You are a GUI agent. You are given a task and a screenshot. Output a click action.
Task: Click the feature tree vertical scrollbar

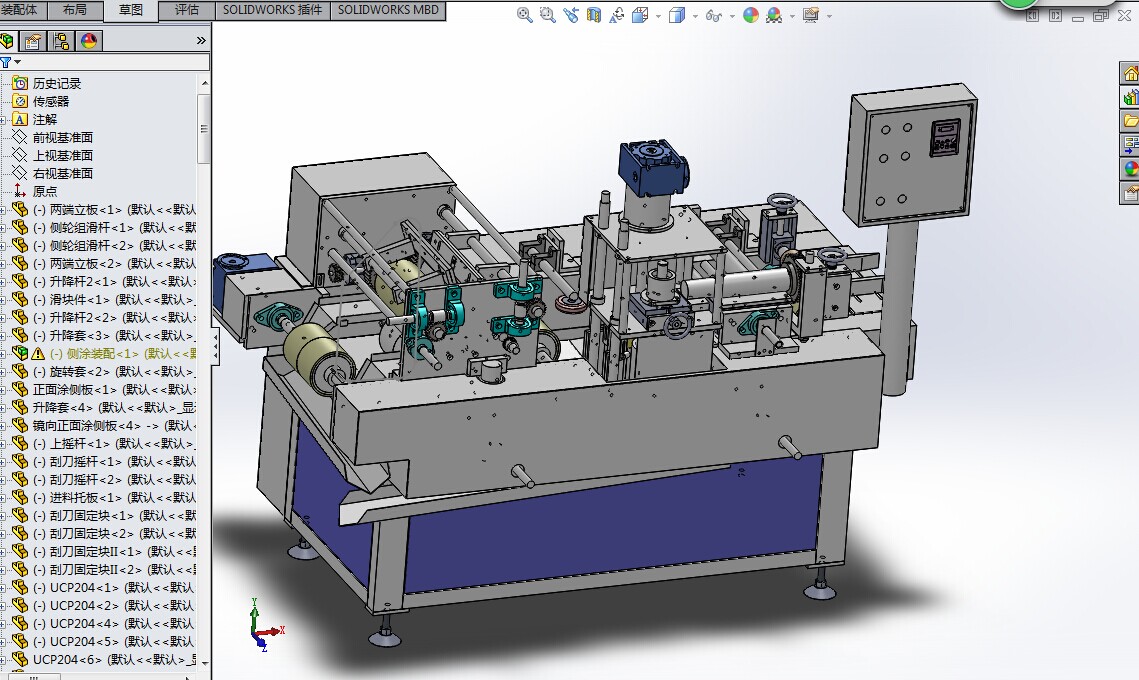(x=204, y=128)
